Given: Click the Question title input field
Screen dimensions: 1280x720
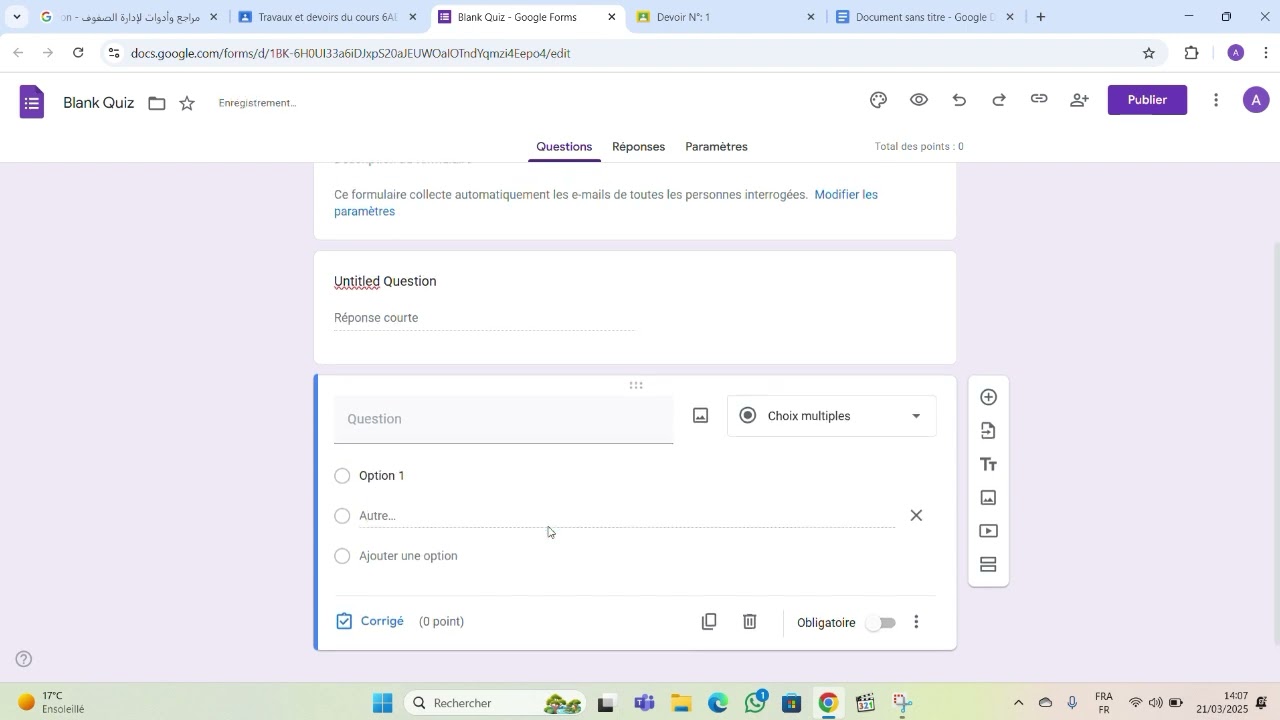Looking at the screenshot, I should point(504,420).
